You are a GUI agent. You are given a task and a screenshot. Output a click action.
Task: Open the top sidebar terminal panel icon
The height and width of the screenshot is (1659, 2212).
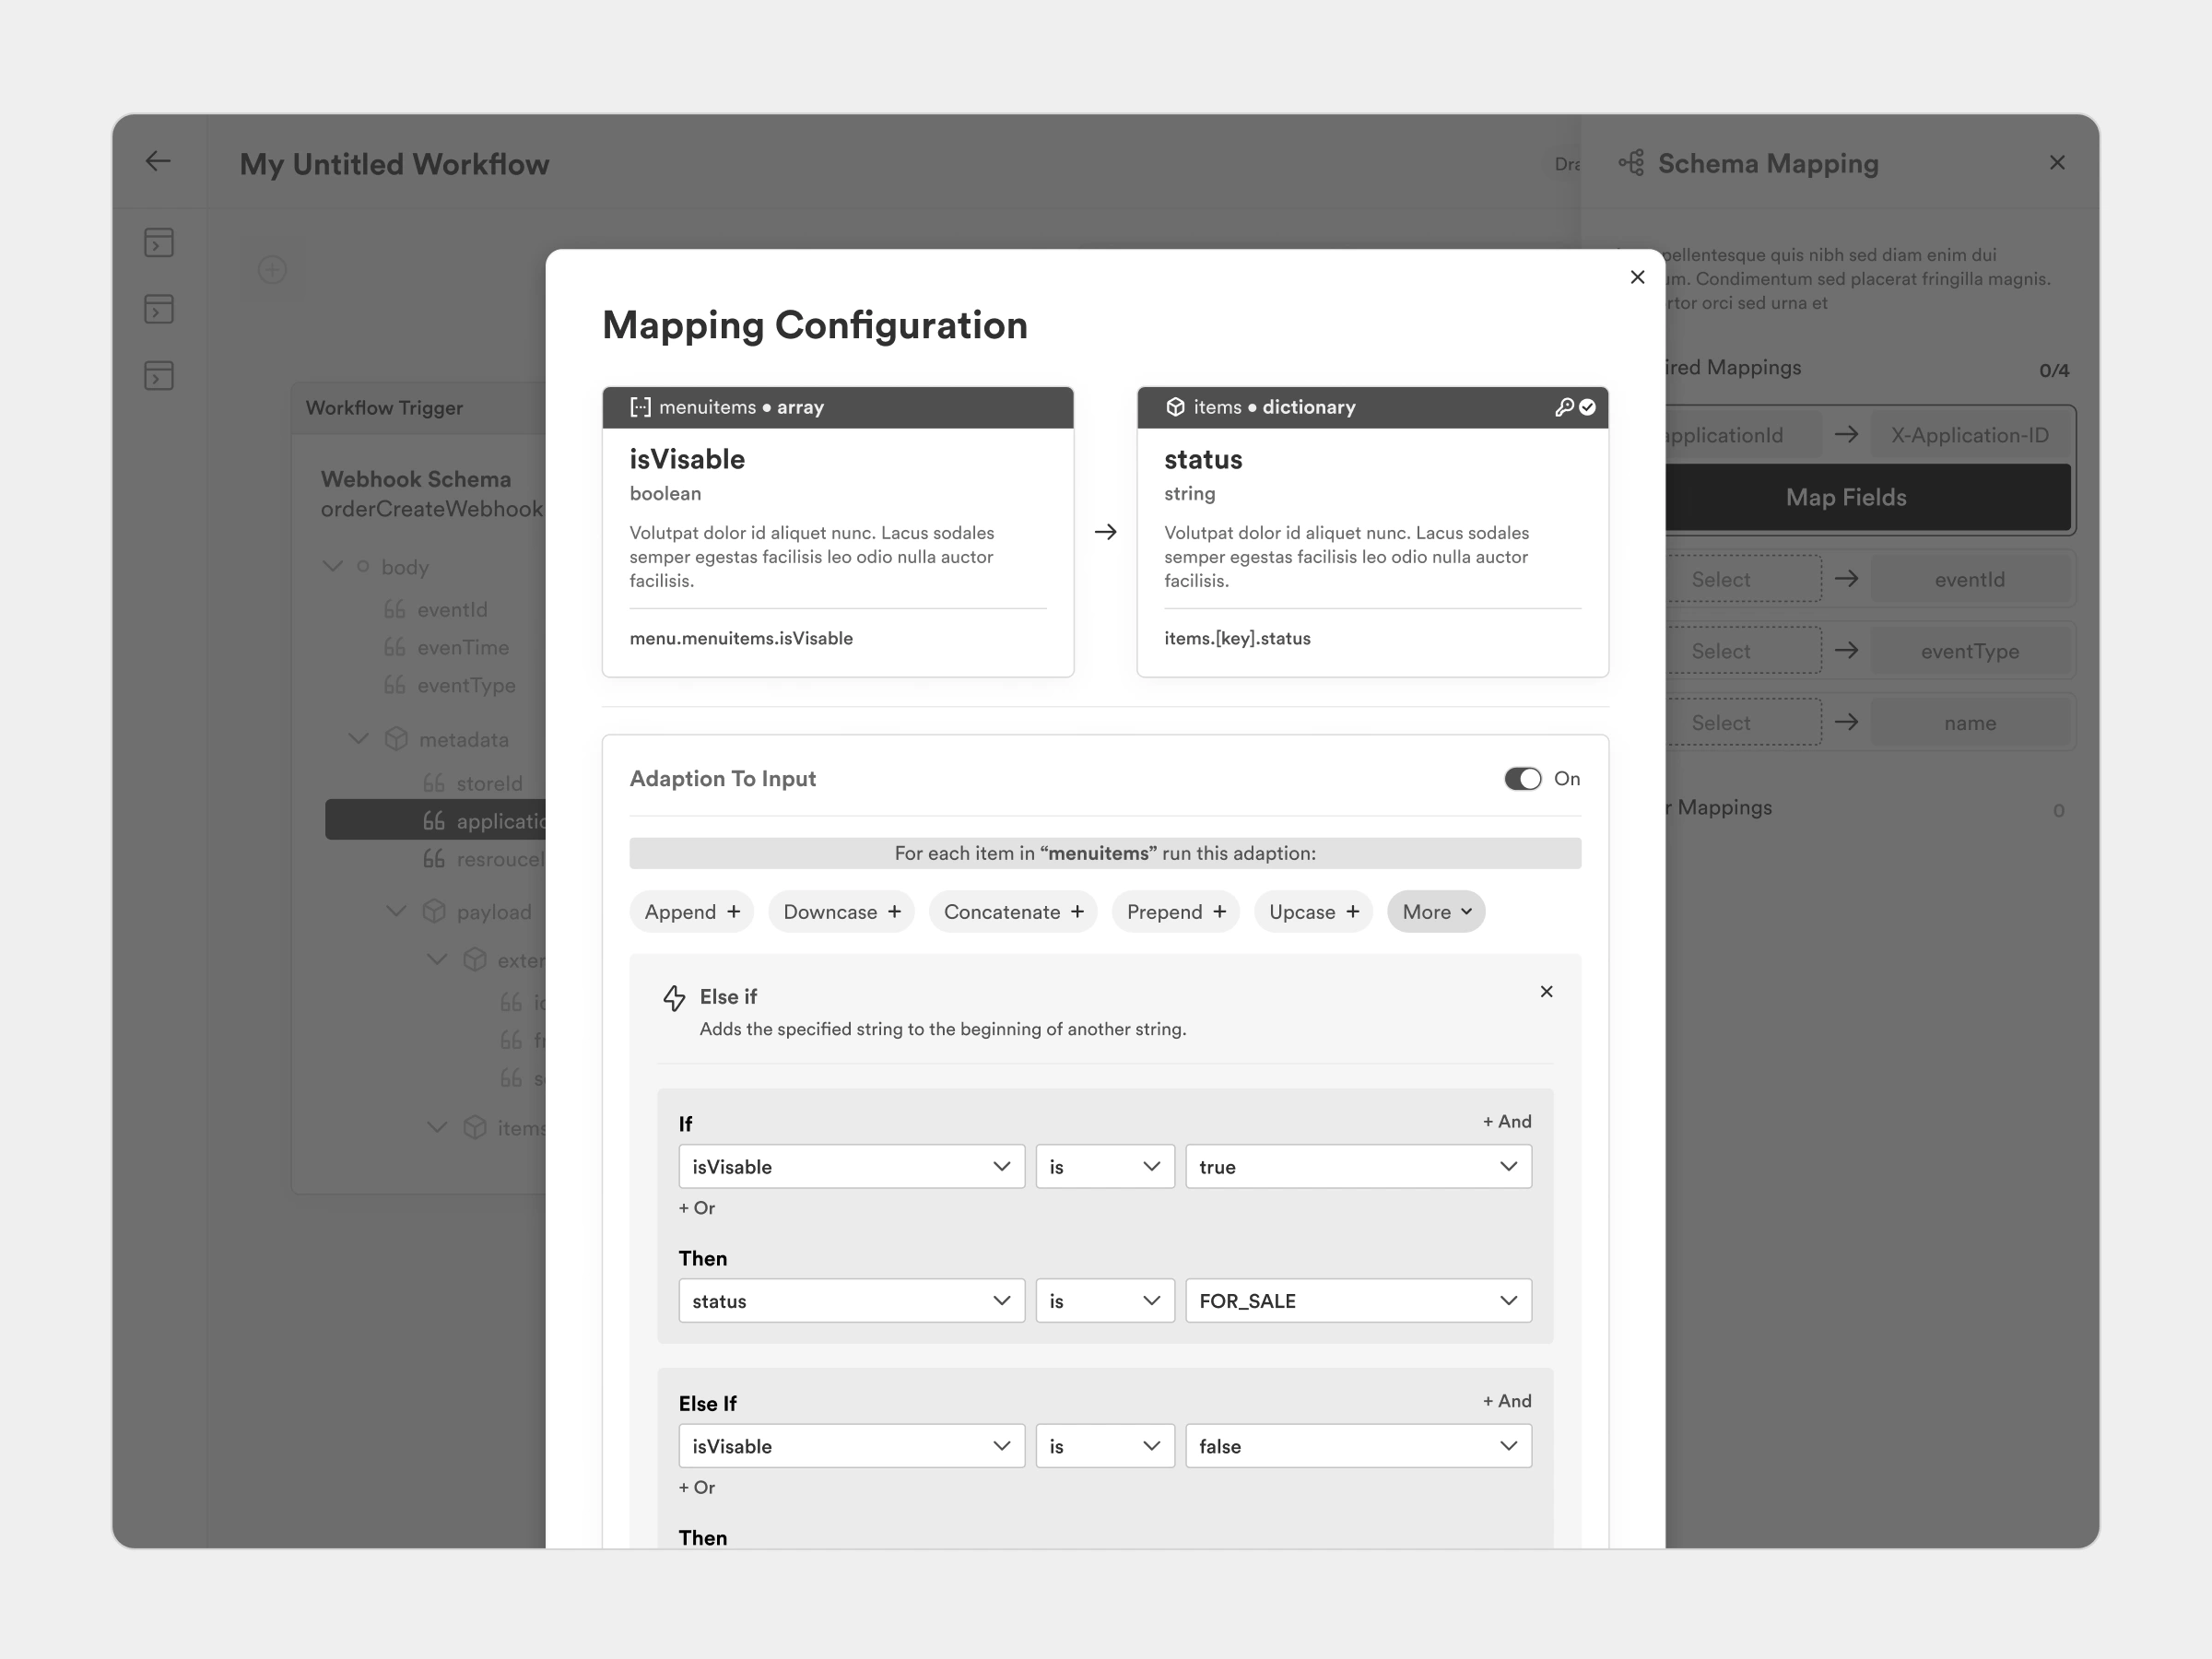click(159, 243)
